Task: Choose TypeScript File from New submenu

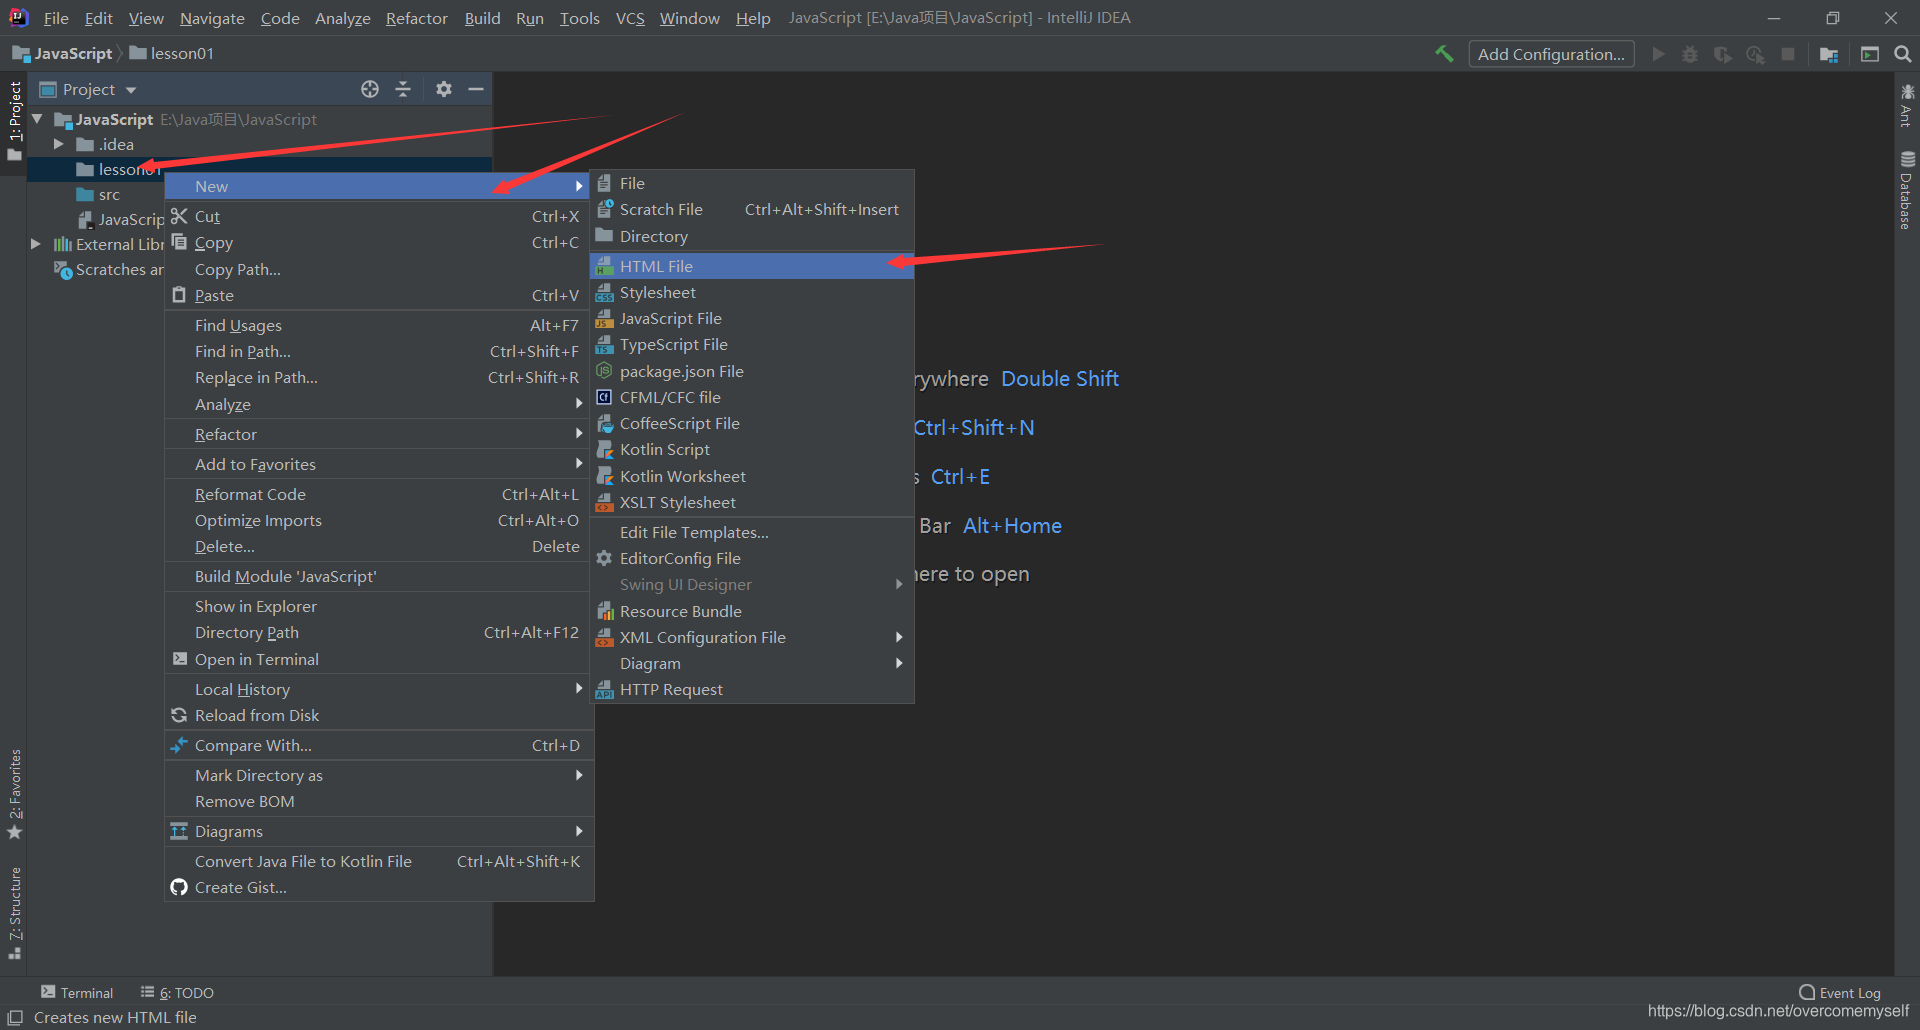Action: point(752,344)
